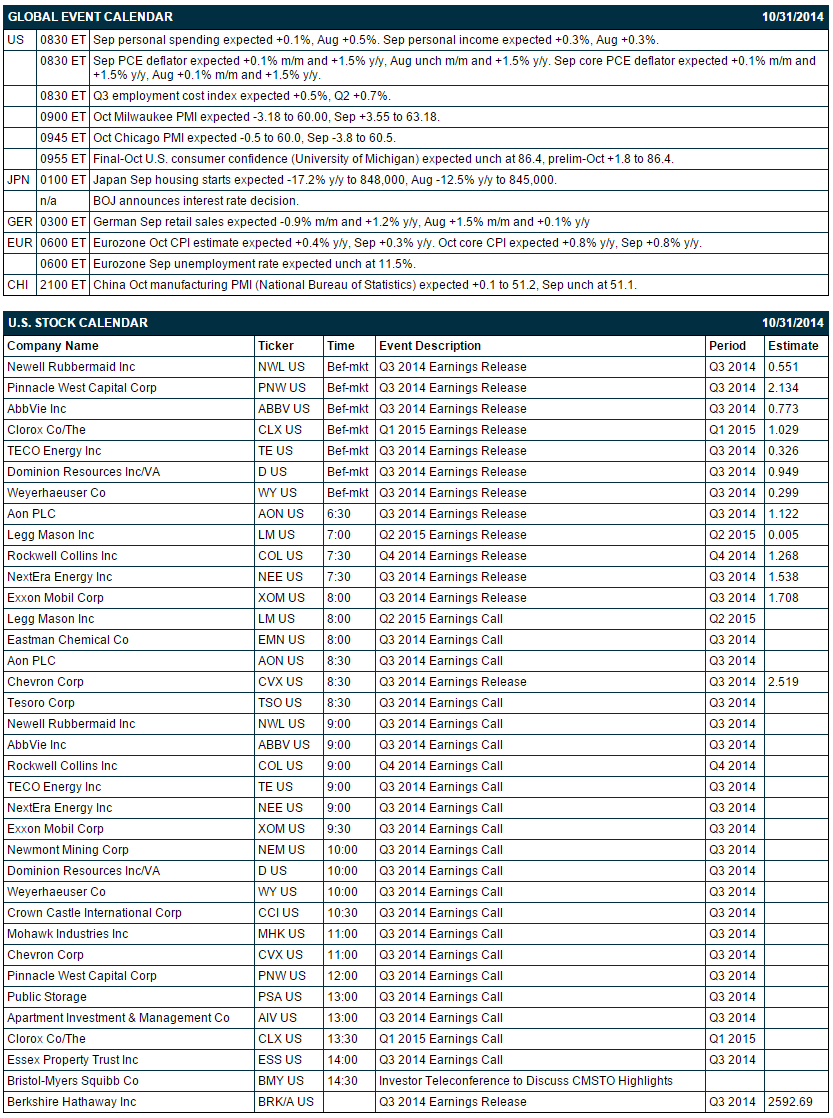Select the Essex Property Trust Inc row
The width and height of the screenshot is (833, 1118).
[416, 1060]
